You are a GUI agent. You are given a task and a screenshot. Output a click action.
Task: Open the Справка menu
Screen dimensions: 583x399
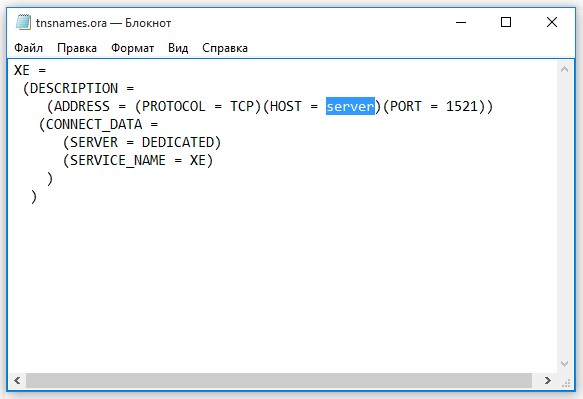point(225,48)
